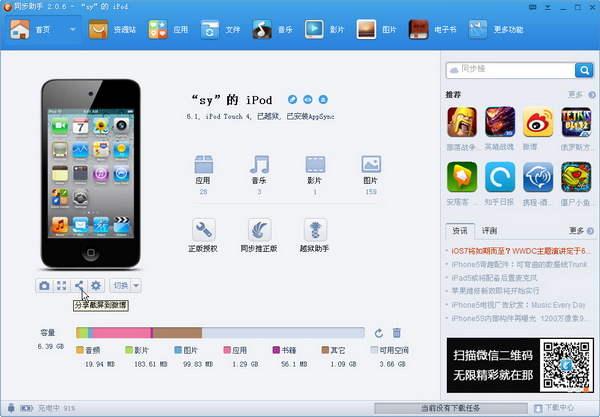
Task: Open the 安居客 app icon
Action: pos(462,177)
